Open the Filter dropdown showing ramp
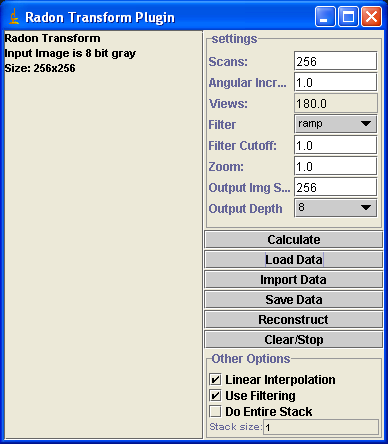This screenshot has height=444, width=388. (x=336, y=124)
